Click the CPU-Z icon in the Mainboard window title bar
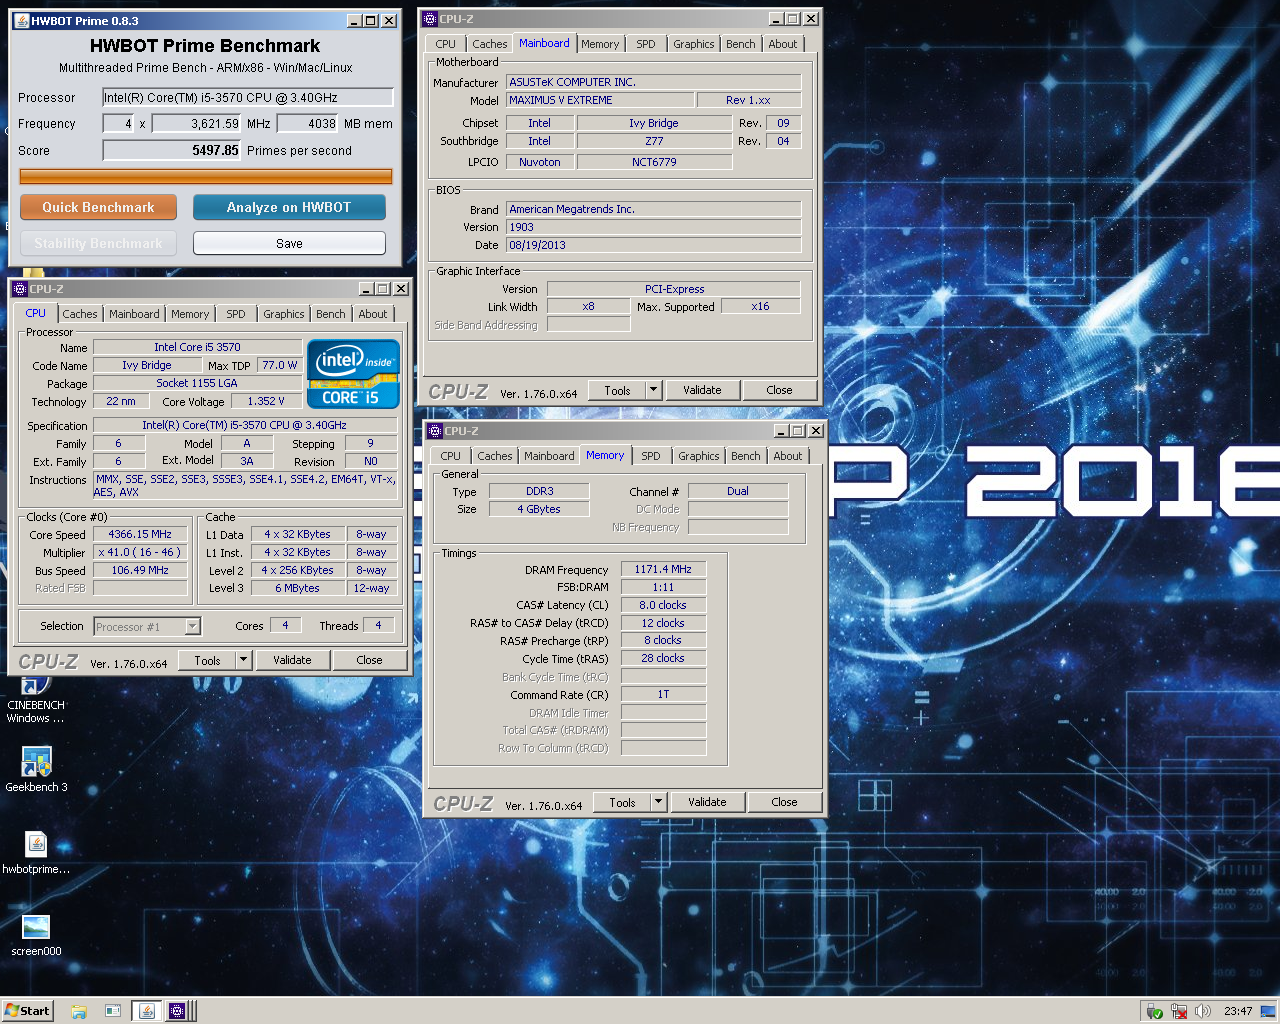Image resolution: width=1280 pixels, height=1024 pixels. [x=430, y=19]
